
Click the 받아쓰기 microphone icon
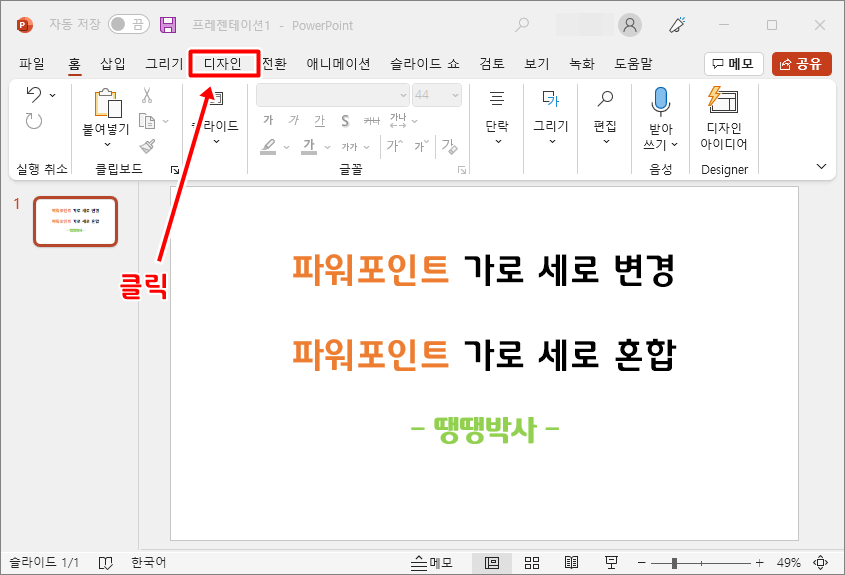(660, 101)
